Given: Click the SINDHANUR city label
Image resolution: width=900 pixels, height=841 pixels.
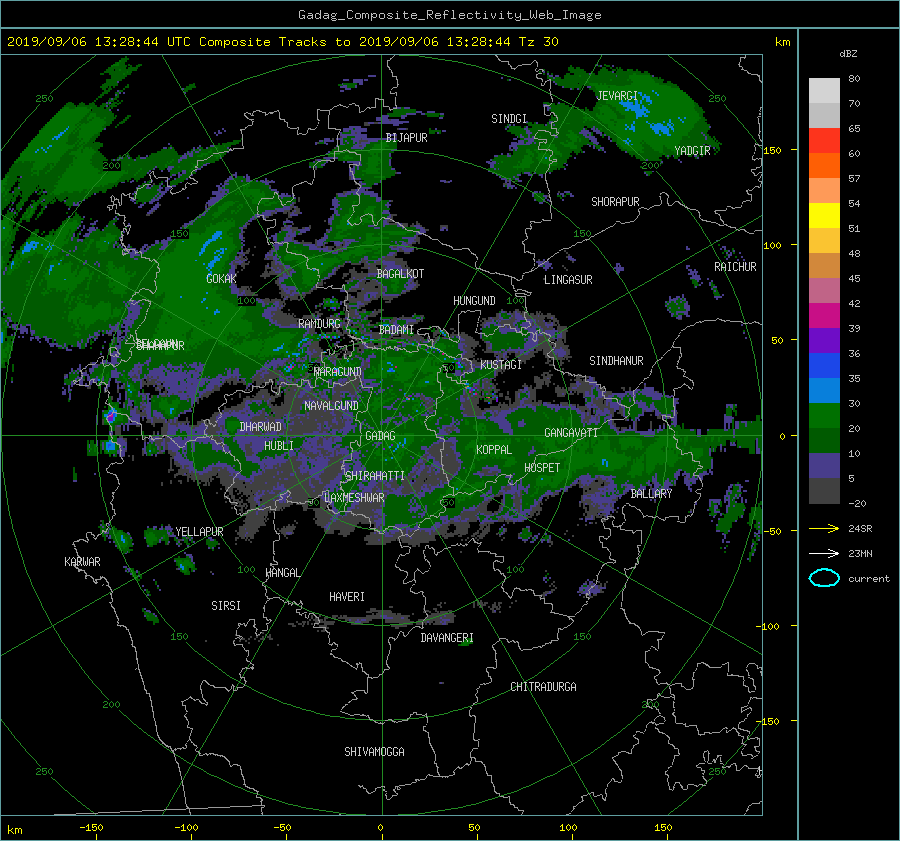Looking at the screenshot, I should click(616, 361).
